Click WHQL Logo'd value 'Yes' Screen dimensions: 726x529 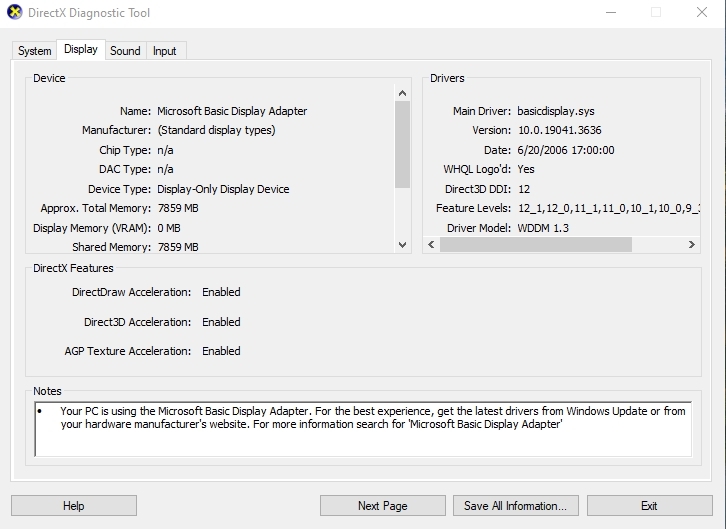tap(526, 169)
